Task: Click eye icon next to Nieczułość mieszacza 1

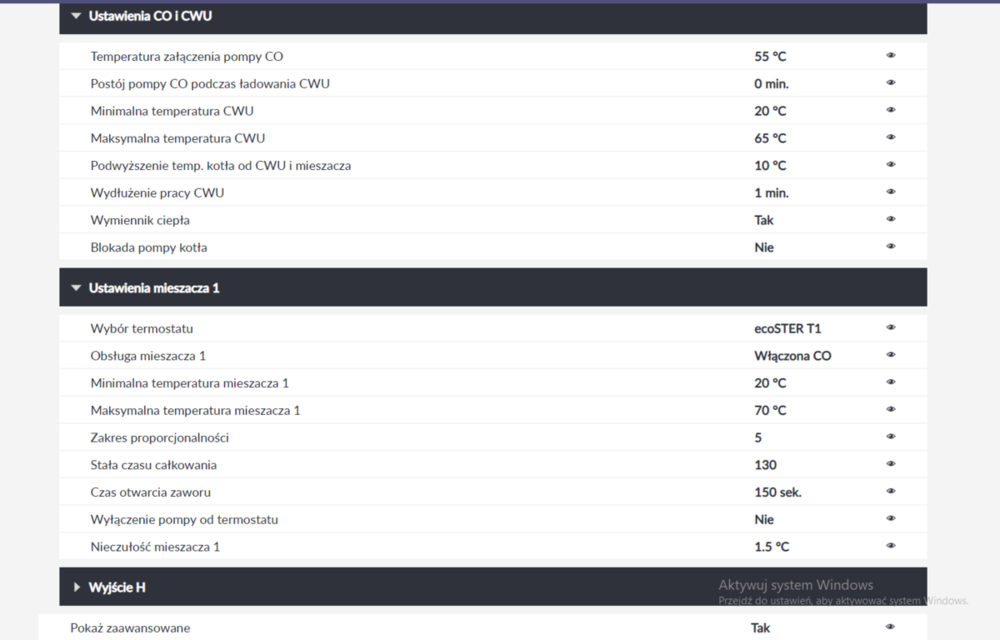Action: [x=890, y=546]
